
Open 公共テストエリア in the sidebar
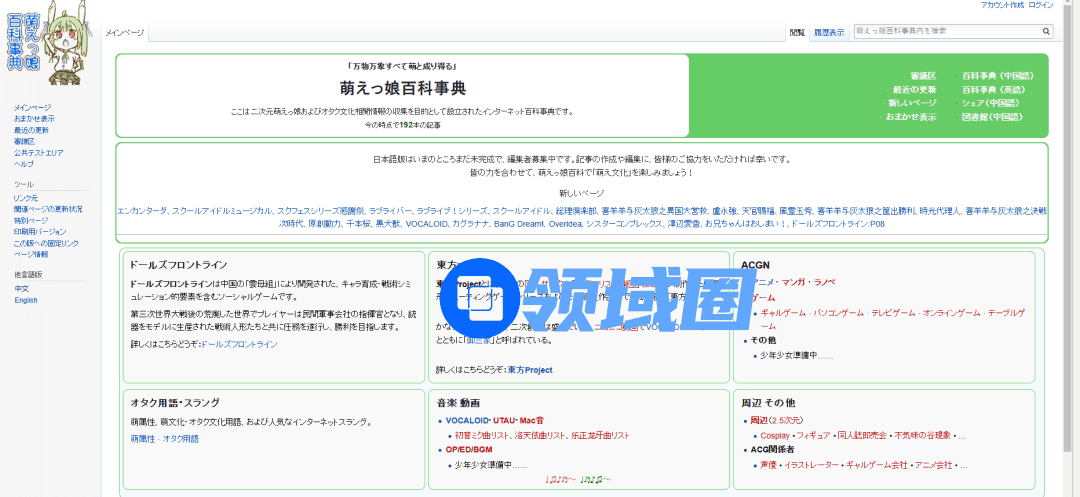[39, 153]
